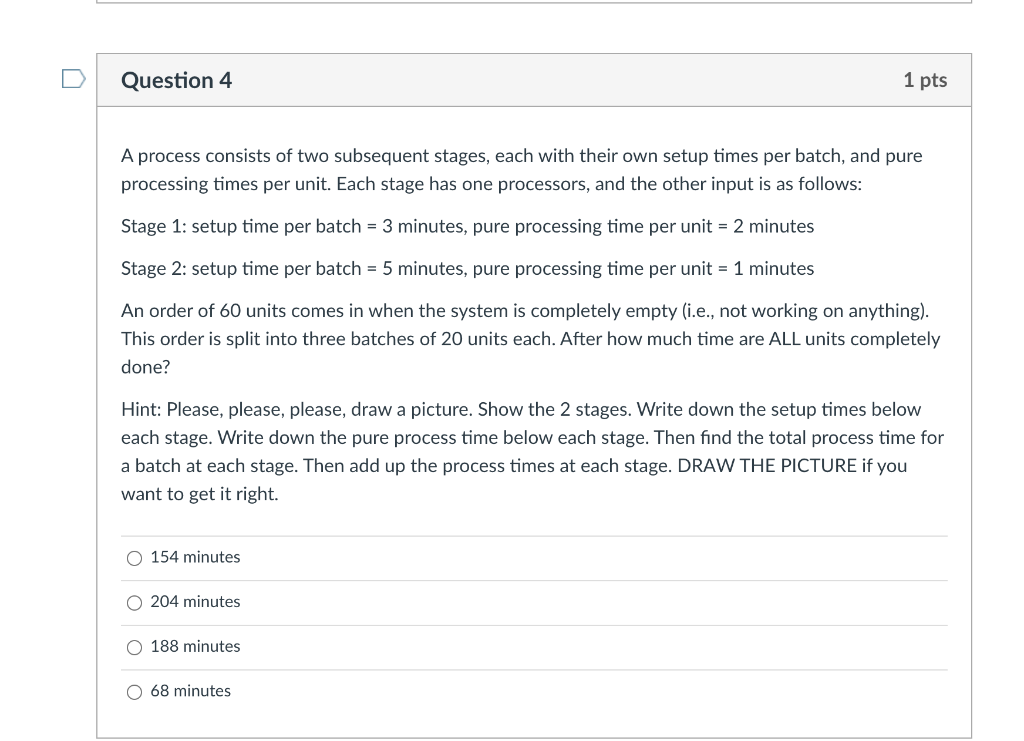Click the Stage 1 setup time line
Viewport: 1024px width, 741px height.
pos(466,226)
